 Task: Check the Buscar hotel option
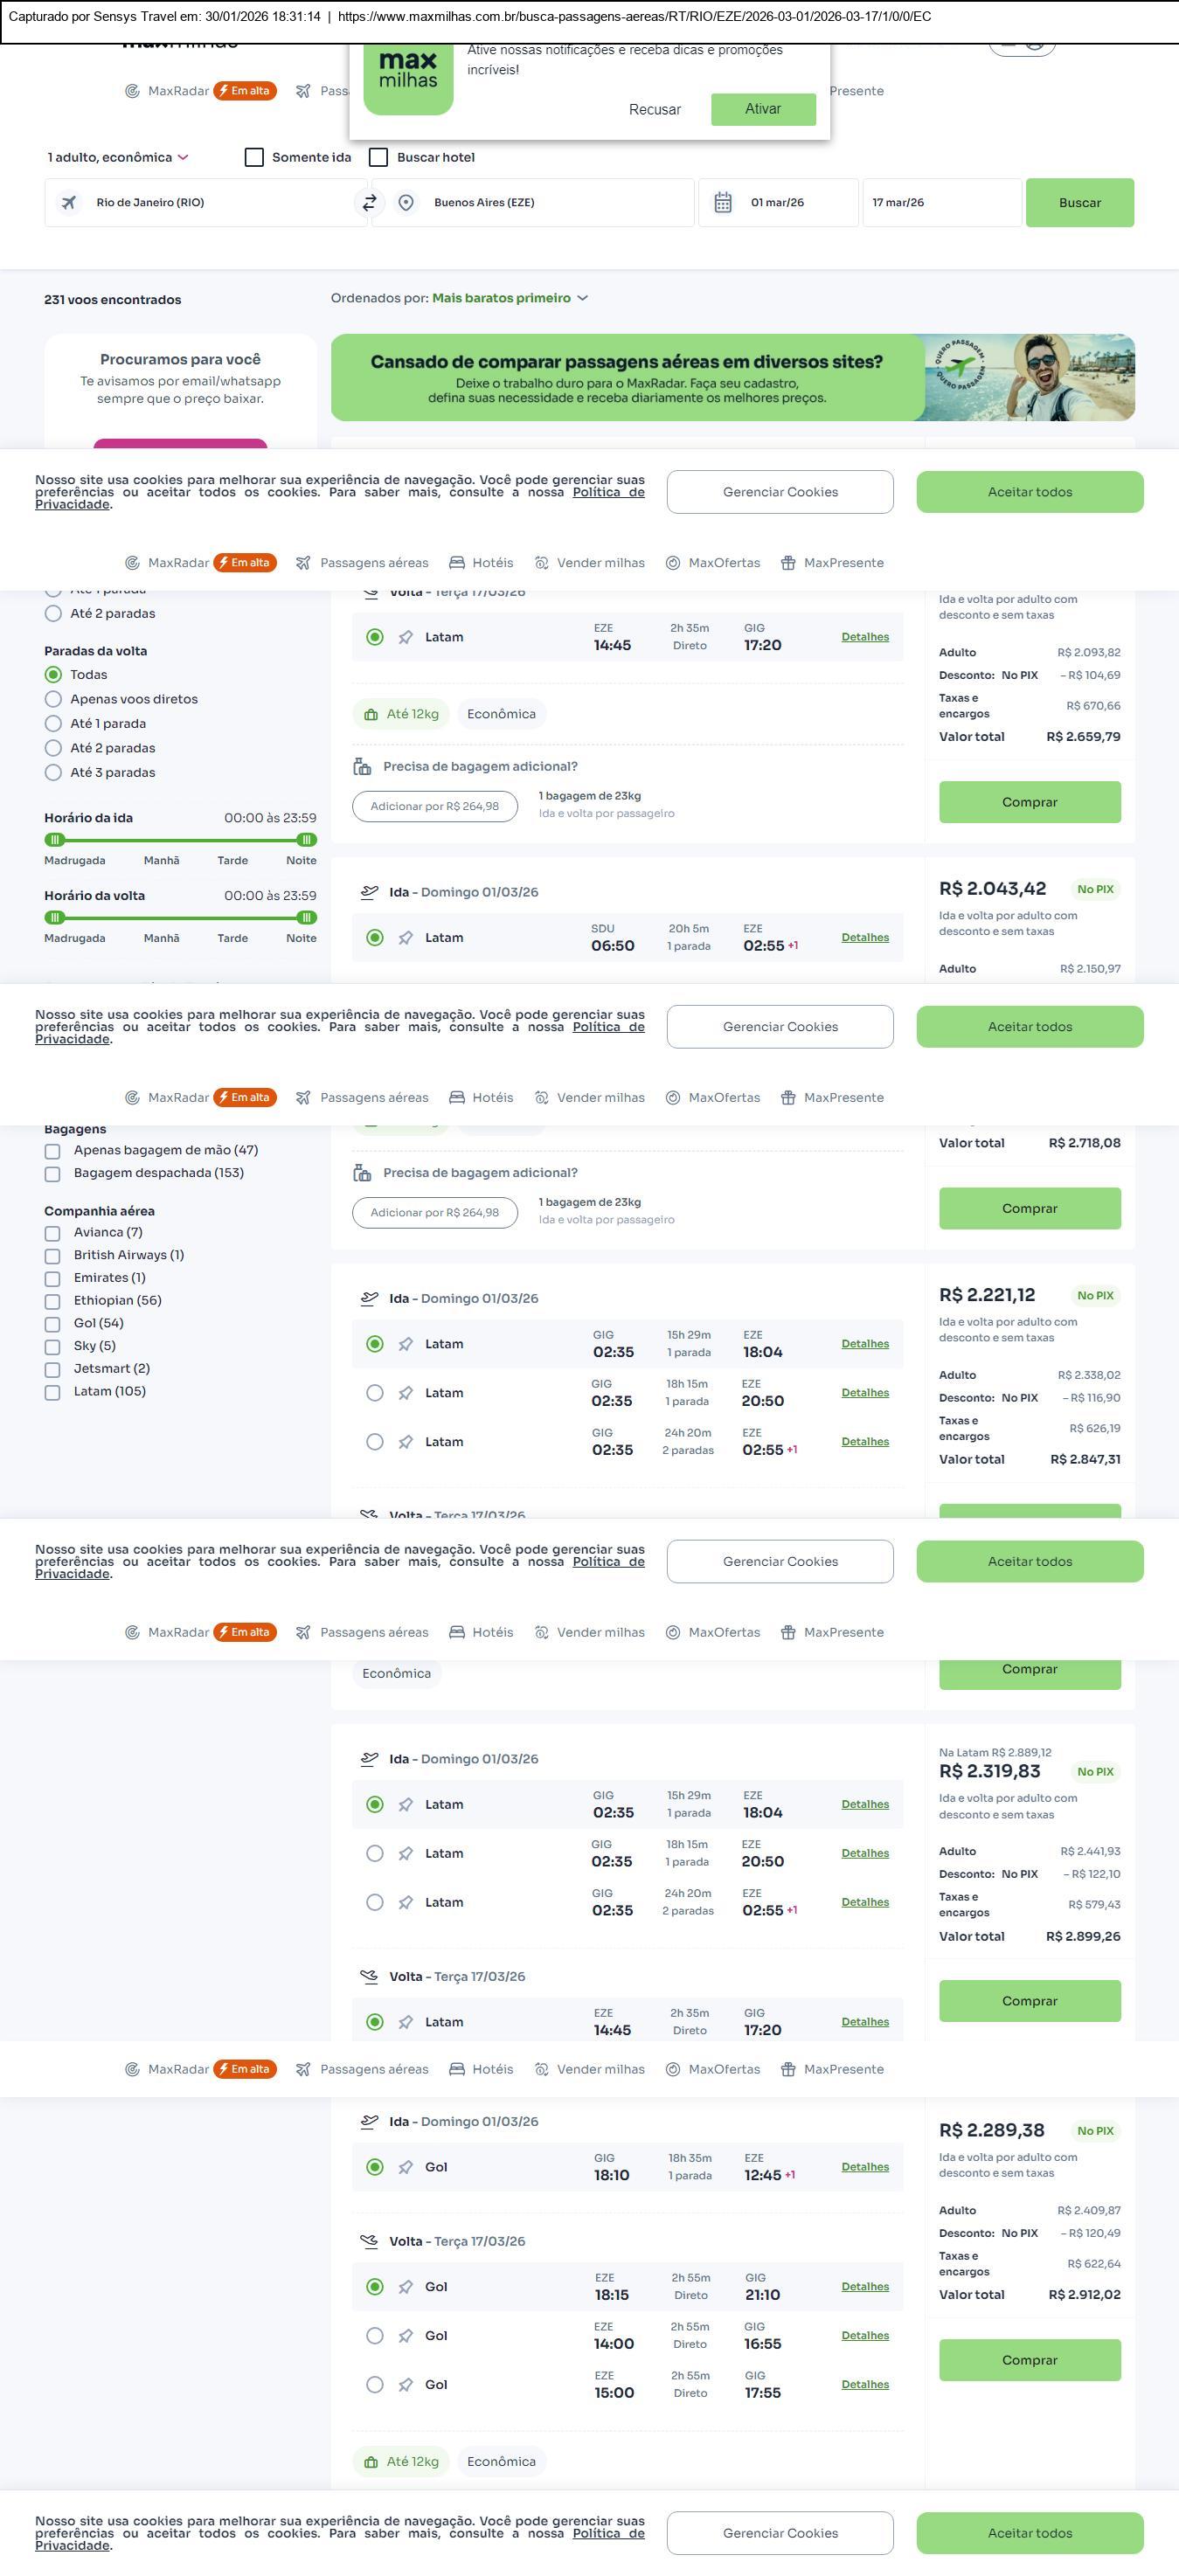click(379, 158)
